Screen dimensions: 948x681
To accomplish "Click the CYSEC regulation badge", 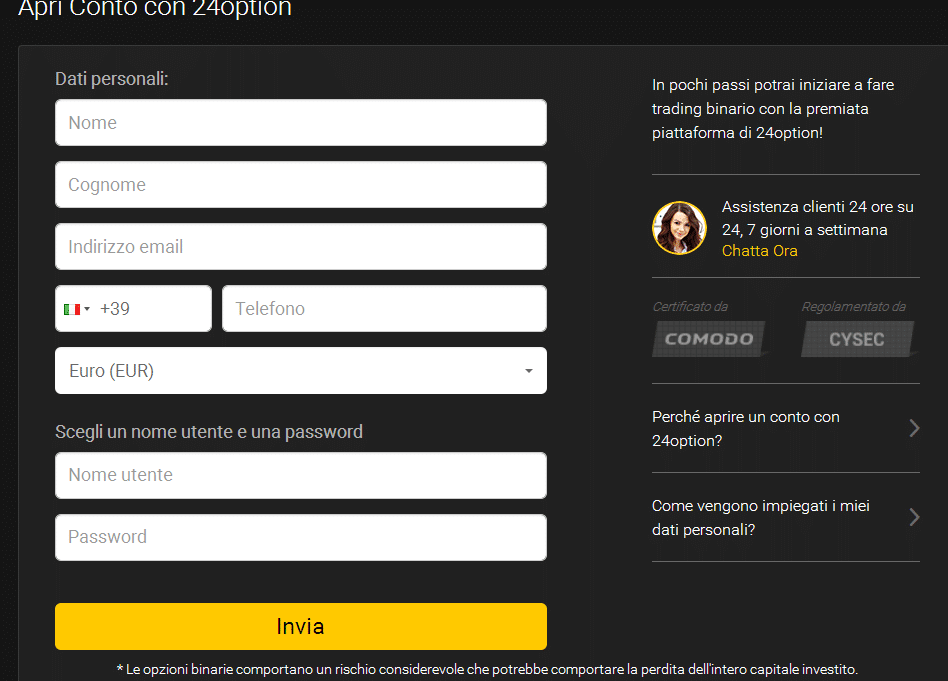I will pyautogui.click(x=857, y=339).
